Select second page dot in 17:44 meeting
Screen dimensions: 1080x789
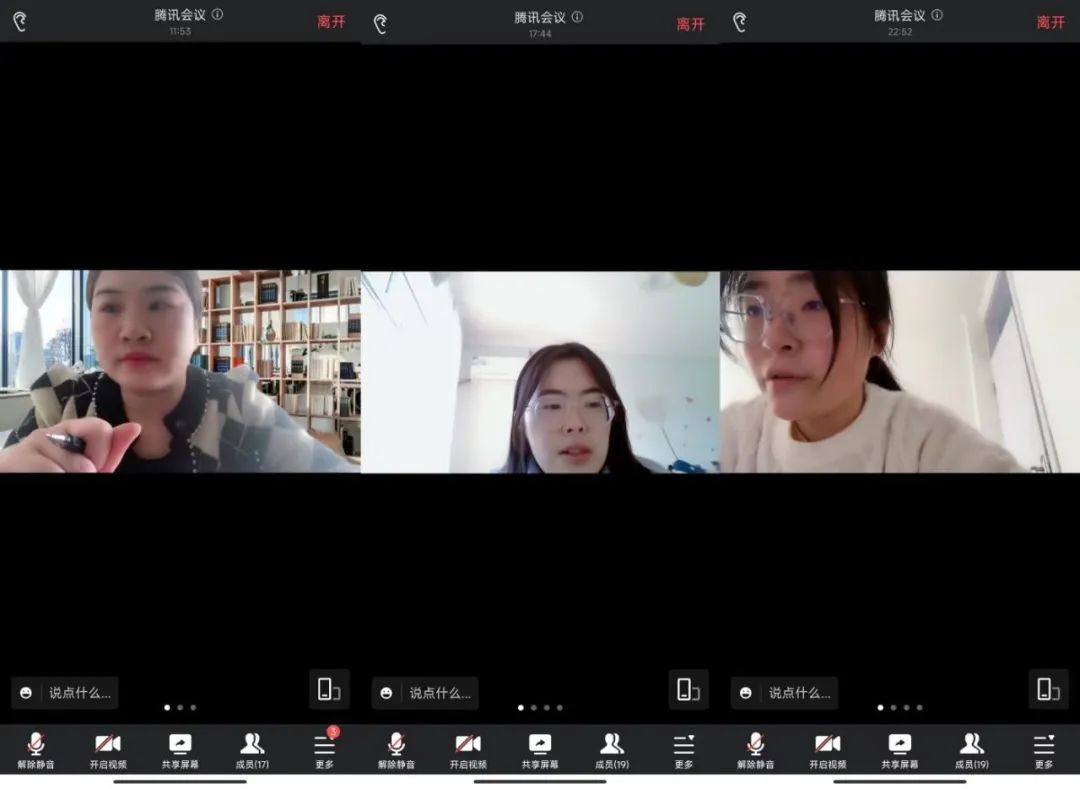coord(533,707)
